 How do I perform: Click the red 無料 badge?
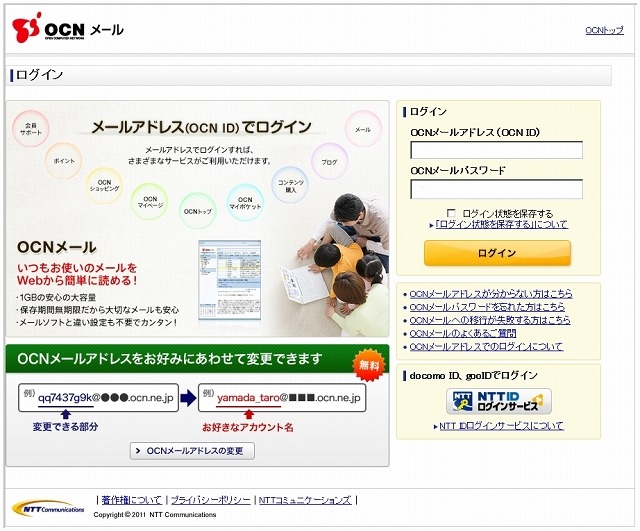(x=369, y=364)
